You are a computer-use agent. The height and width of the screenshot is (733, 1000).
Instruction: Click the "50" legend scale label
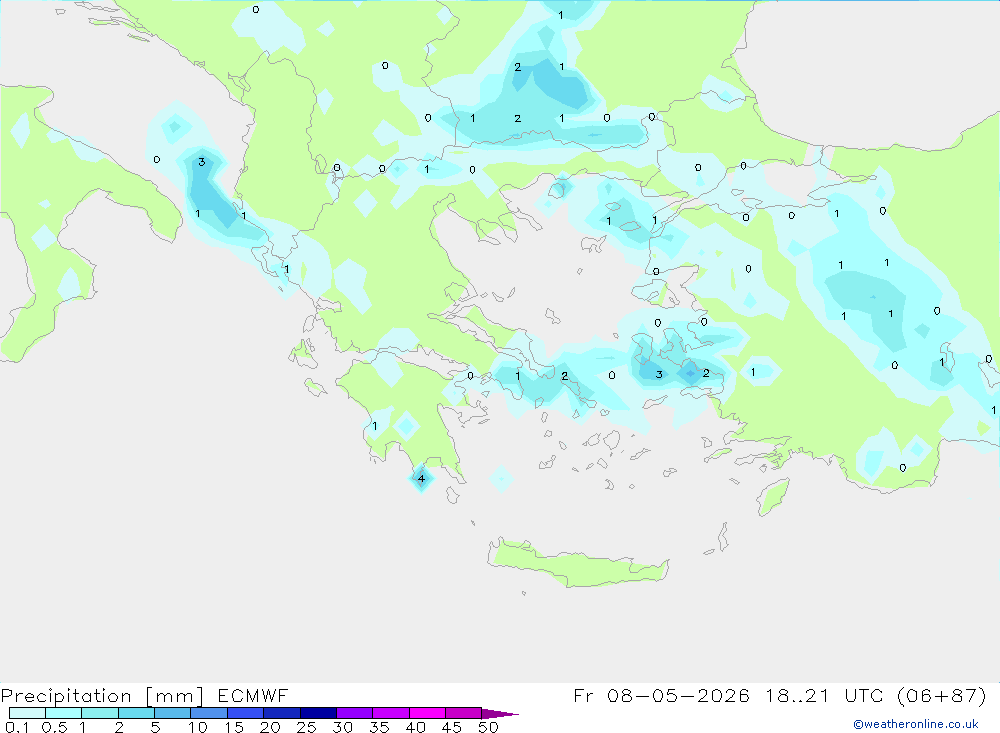point(488,727)
